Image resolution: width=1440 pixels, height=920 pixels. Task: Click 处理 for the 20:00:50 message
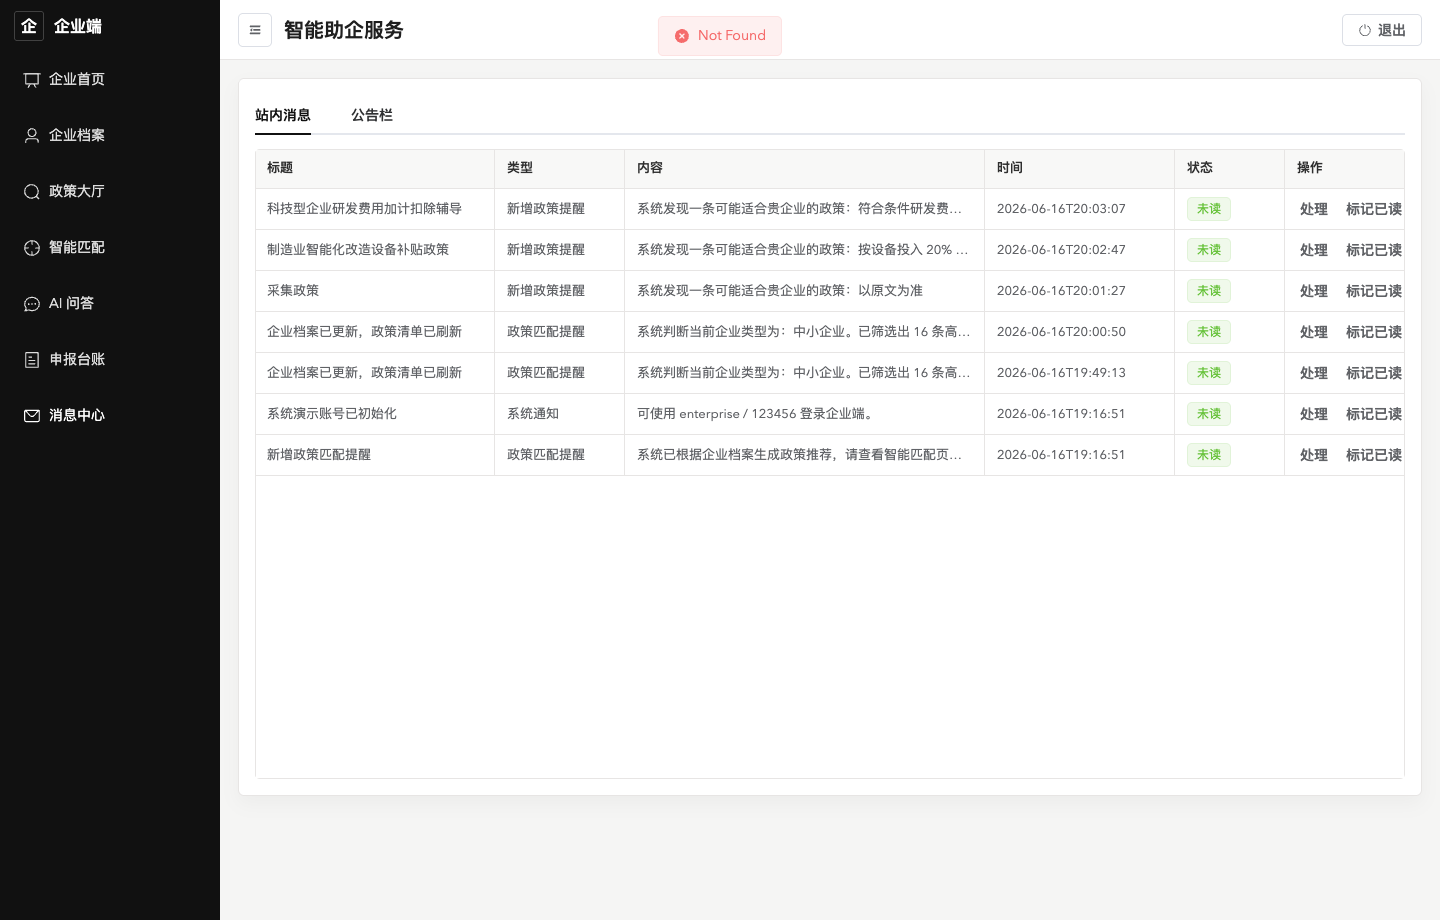(x=1313, y=332)
